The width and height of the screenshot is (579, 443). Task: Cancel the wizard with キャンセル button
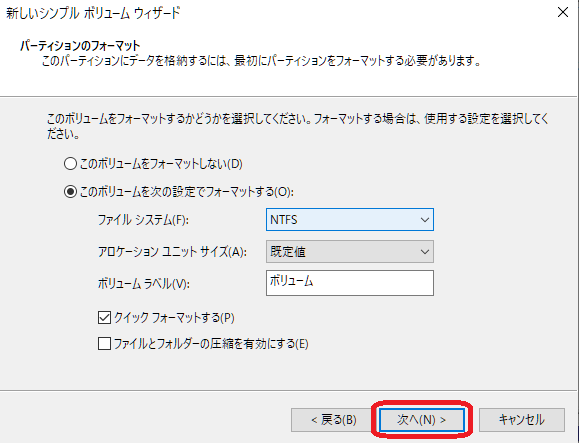click(522, 420)
